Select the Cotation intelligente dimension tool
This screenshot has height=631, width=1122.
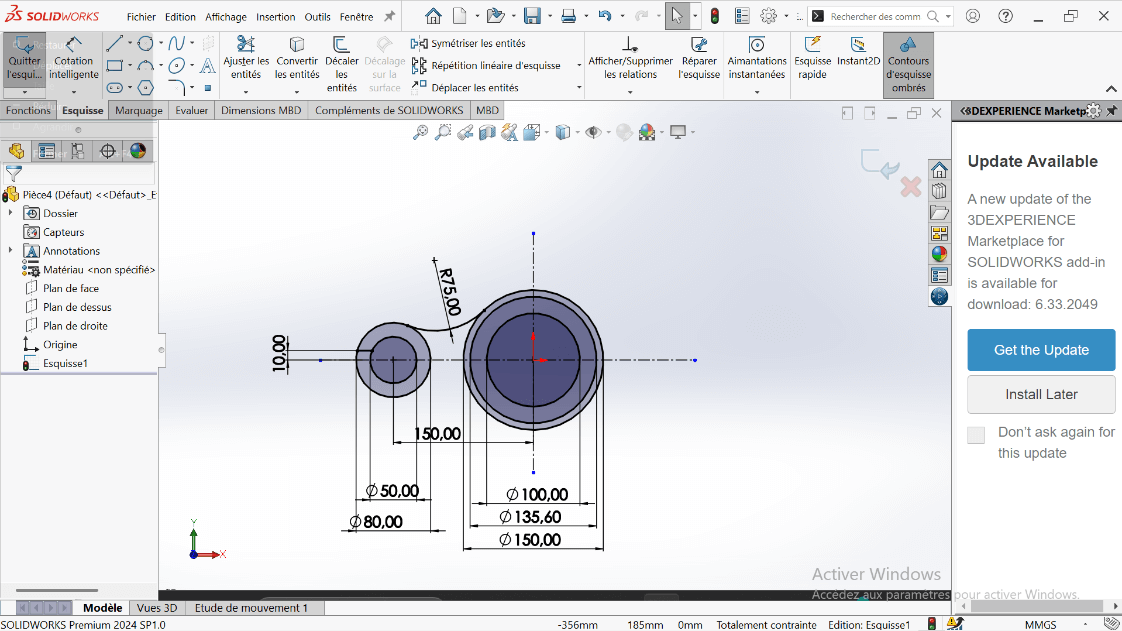point(74,58)
